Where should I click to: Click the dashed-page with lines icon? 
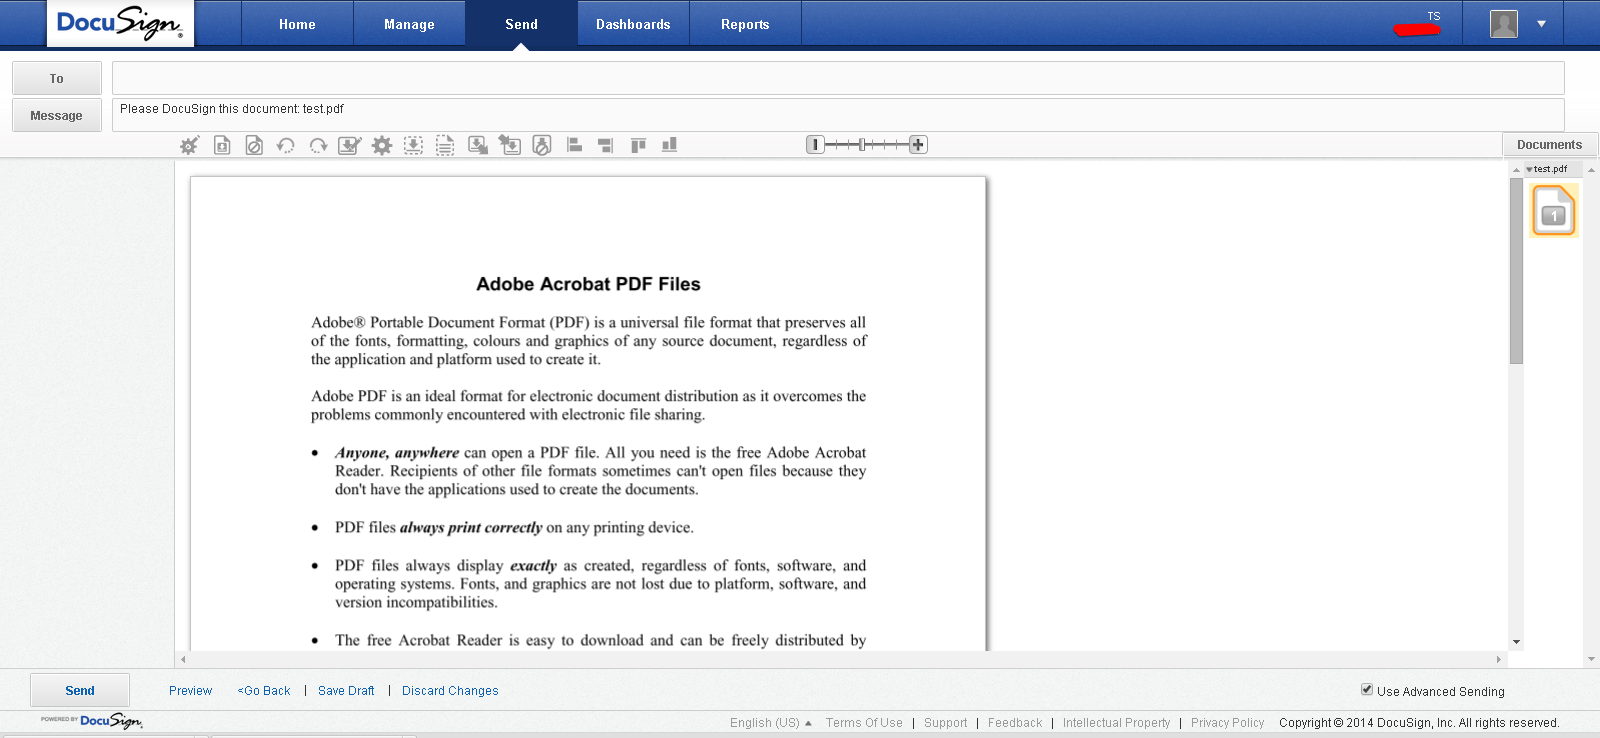tap(445, 145)
